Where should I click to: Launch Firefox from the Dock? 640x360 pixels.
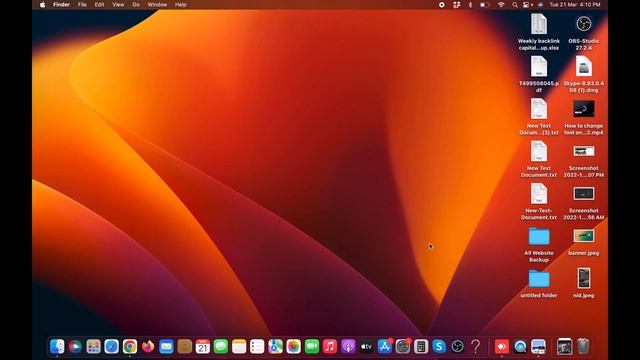(x=148, y=347)
